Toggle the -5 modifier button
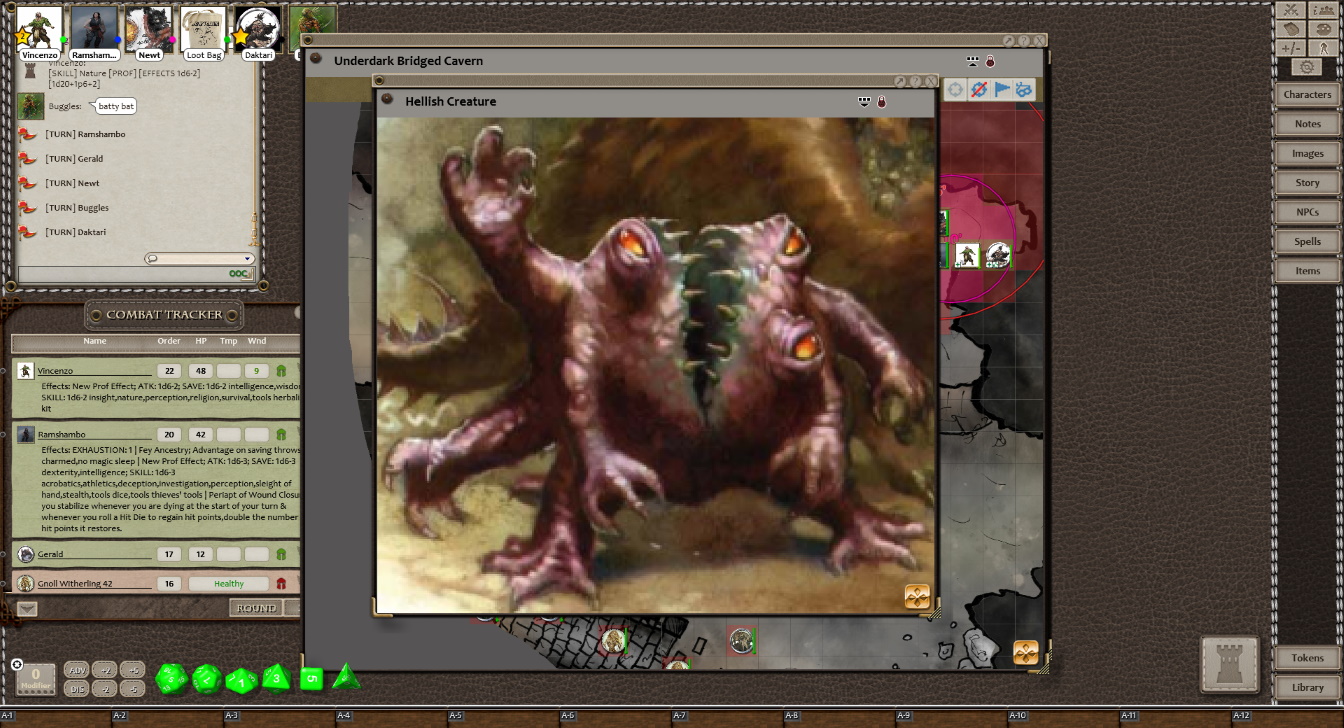Image resolution: width=1344 pixels, height=728 pixels. point(134,688)
